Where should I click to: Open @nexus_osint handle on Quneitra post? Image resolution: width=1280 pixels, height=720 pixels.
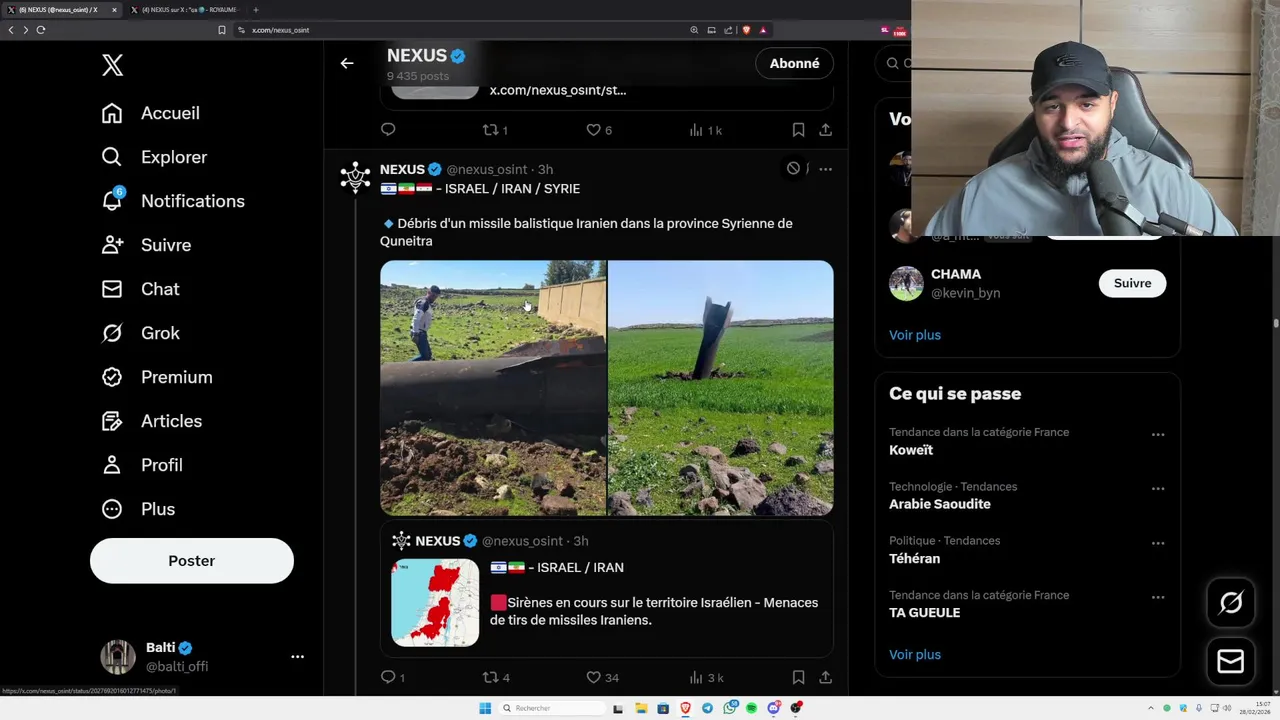(486, 169)
